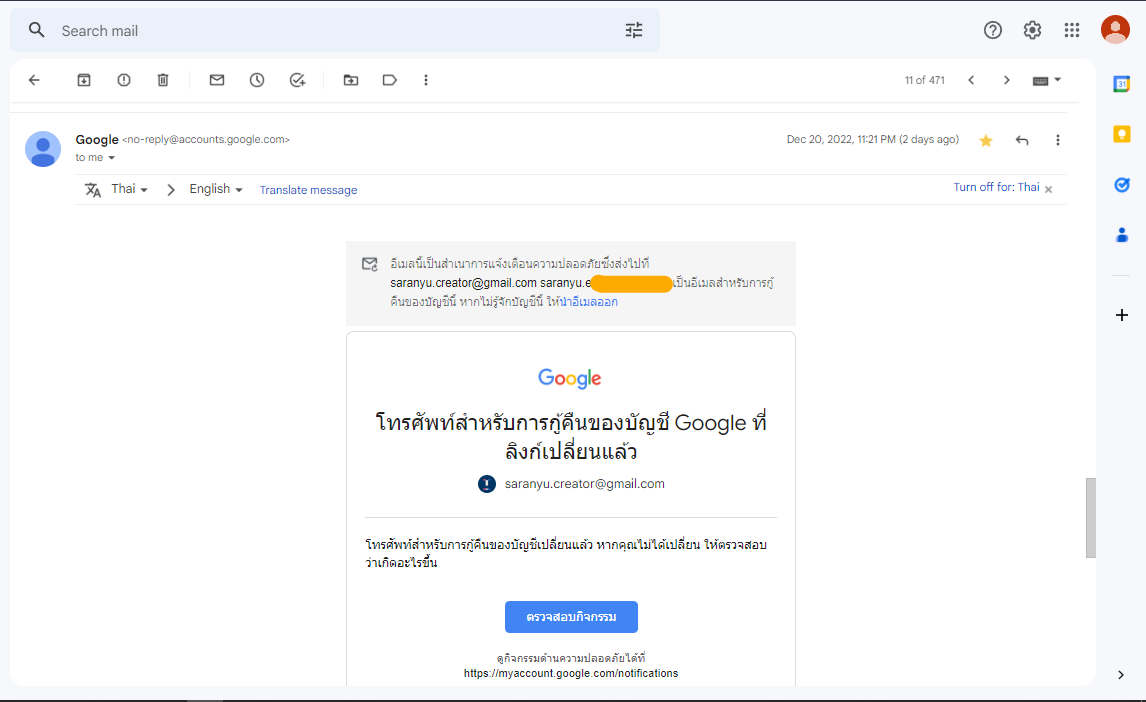This screenshot has width=1146, height=702.
Task: Click the blue button in the Google email
Action: (x=572, y=617)
